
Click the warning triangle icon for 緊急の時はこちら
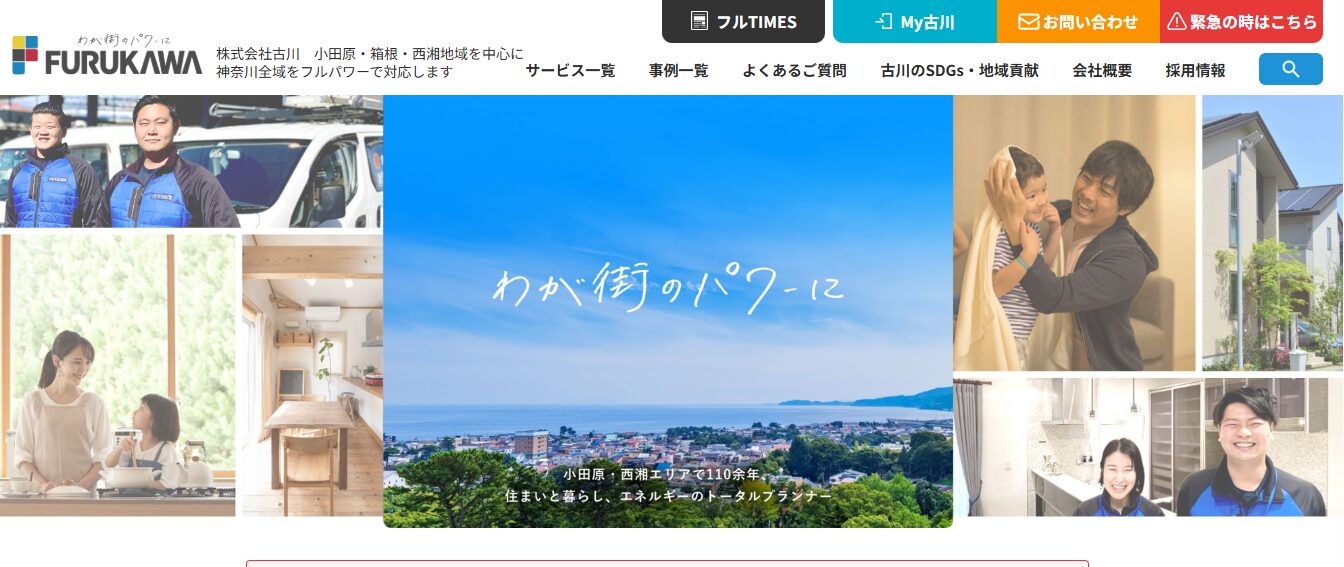(1177, 21)
